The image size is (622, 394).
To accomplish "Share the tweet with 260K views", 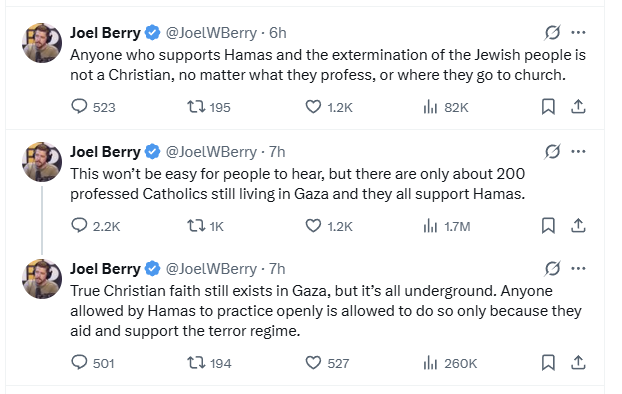I will tap(578, 363).
